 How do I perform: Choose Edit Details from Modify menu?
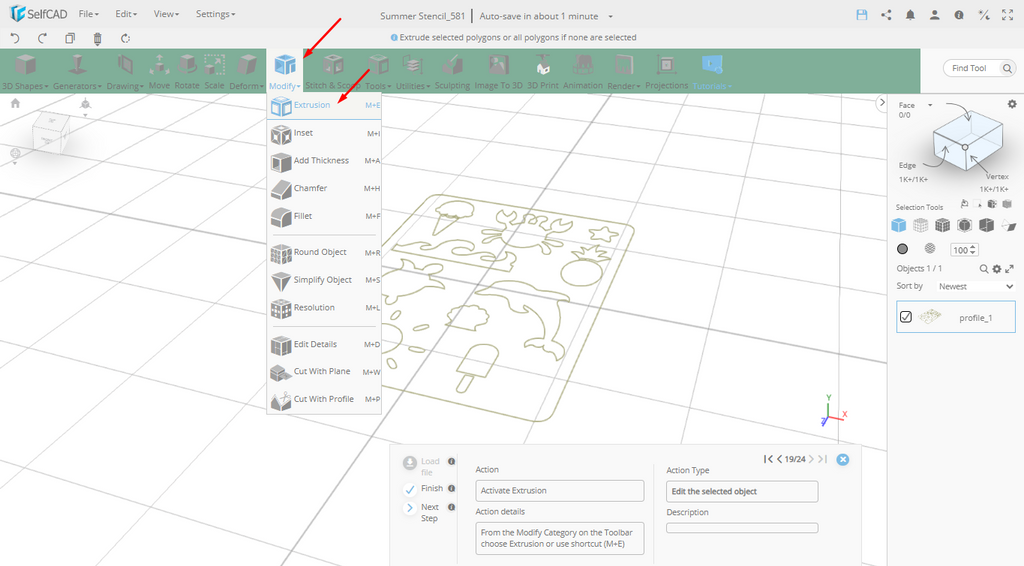325,344
